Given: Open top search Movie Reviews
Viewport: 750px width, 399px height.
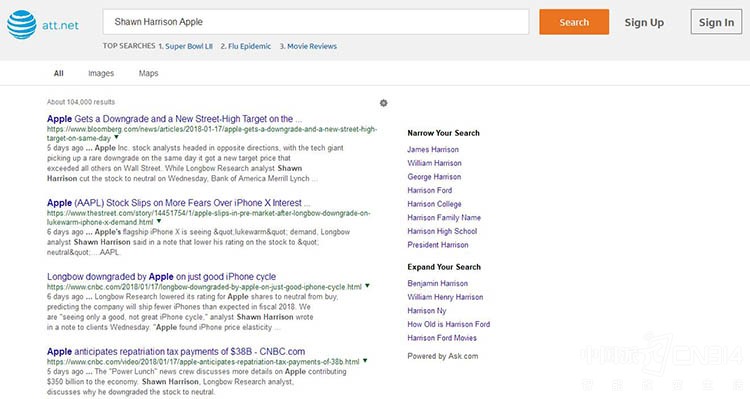Looking at the screenshot, I should pos(312,46).
